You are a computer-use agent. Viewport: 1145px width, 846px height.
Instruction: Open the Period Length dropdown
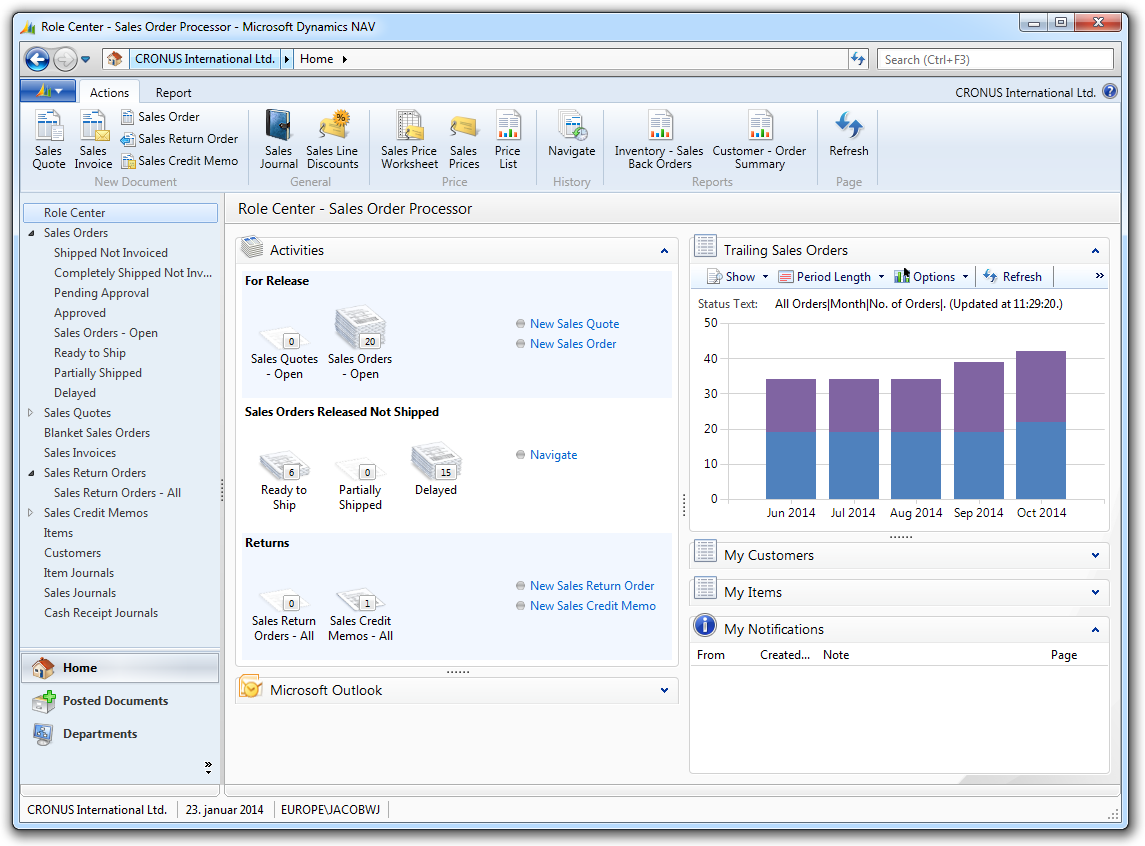(832, 277)
